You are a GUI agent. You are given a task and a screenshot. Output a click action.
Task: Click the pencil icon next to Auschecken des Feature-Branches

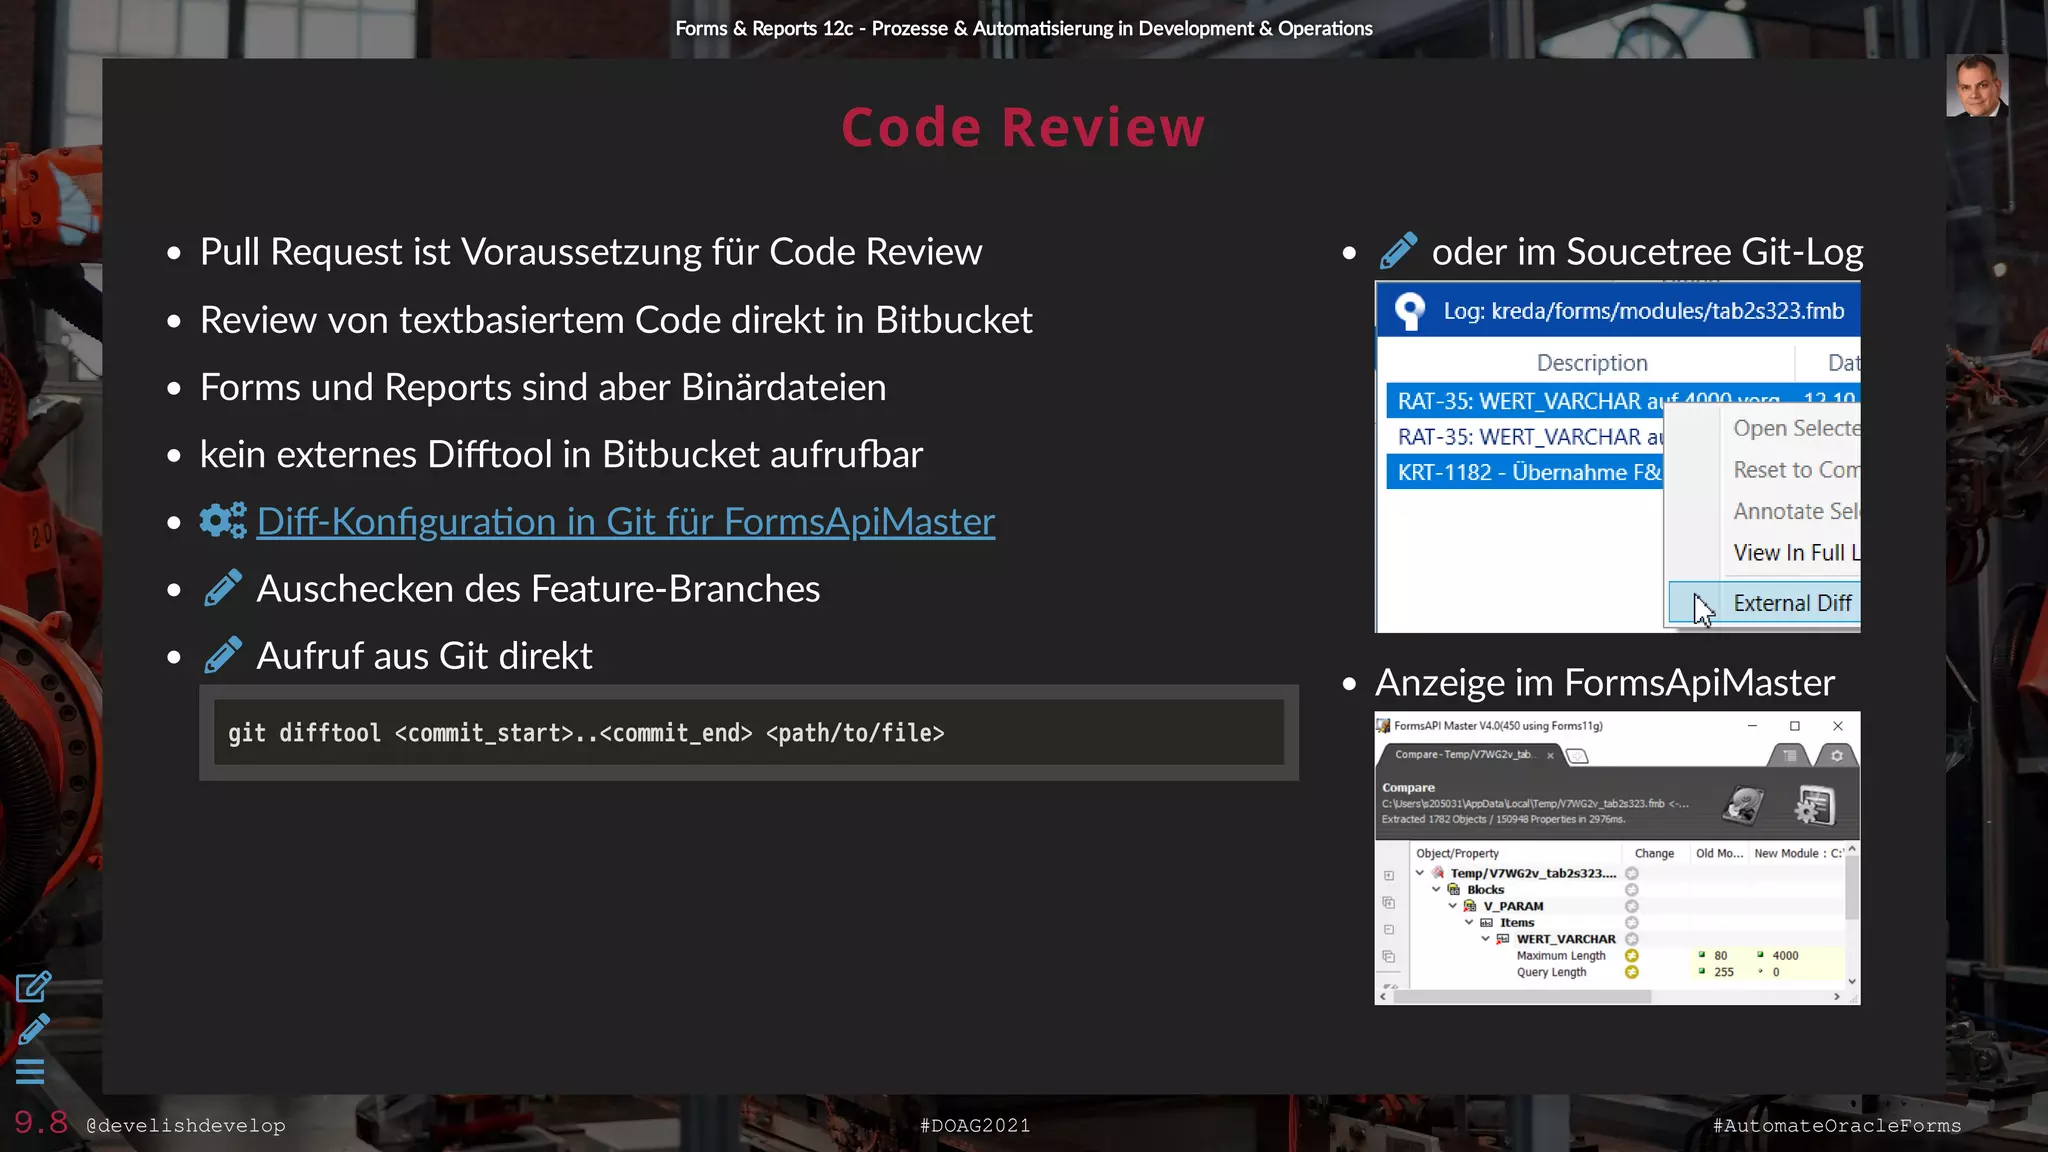tap(222, 588)
